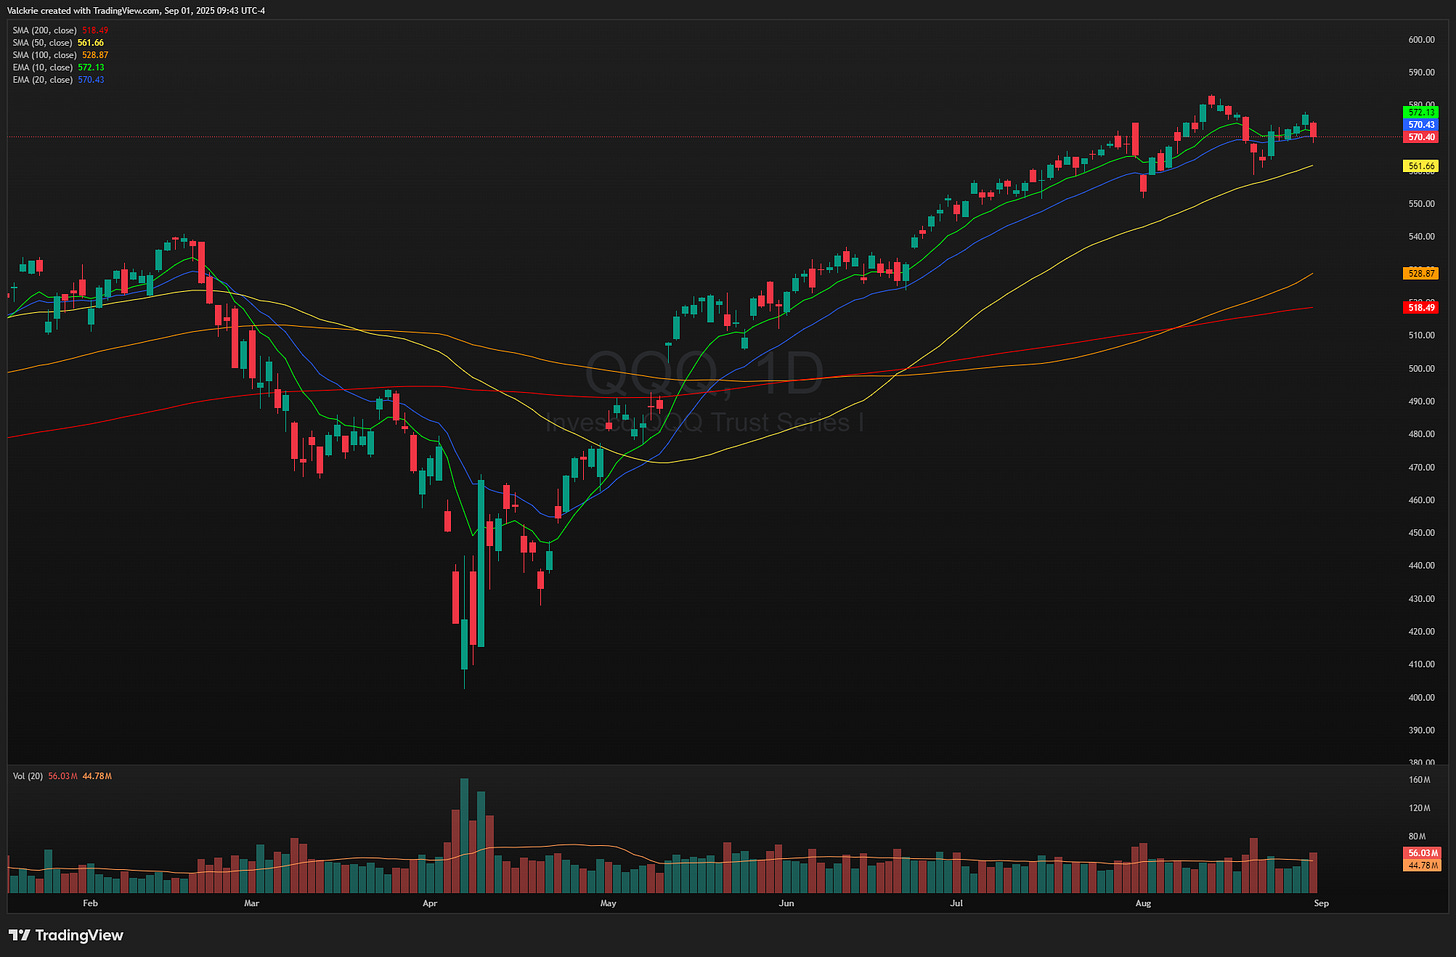This screenshot has height=957, width=1456.
Task: Click the 160M volume scale label
Action: tap(1420, 780)
